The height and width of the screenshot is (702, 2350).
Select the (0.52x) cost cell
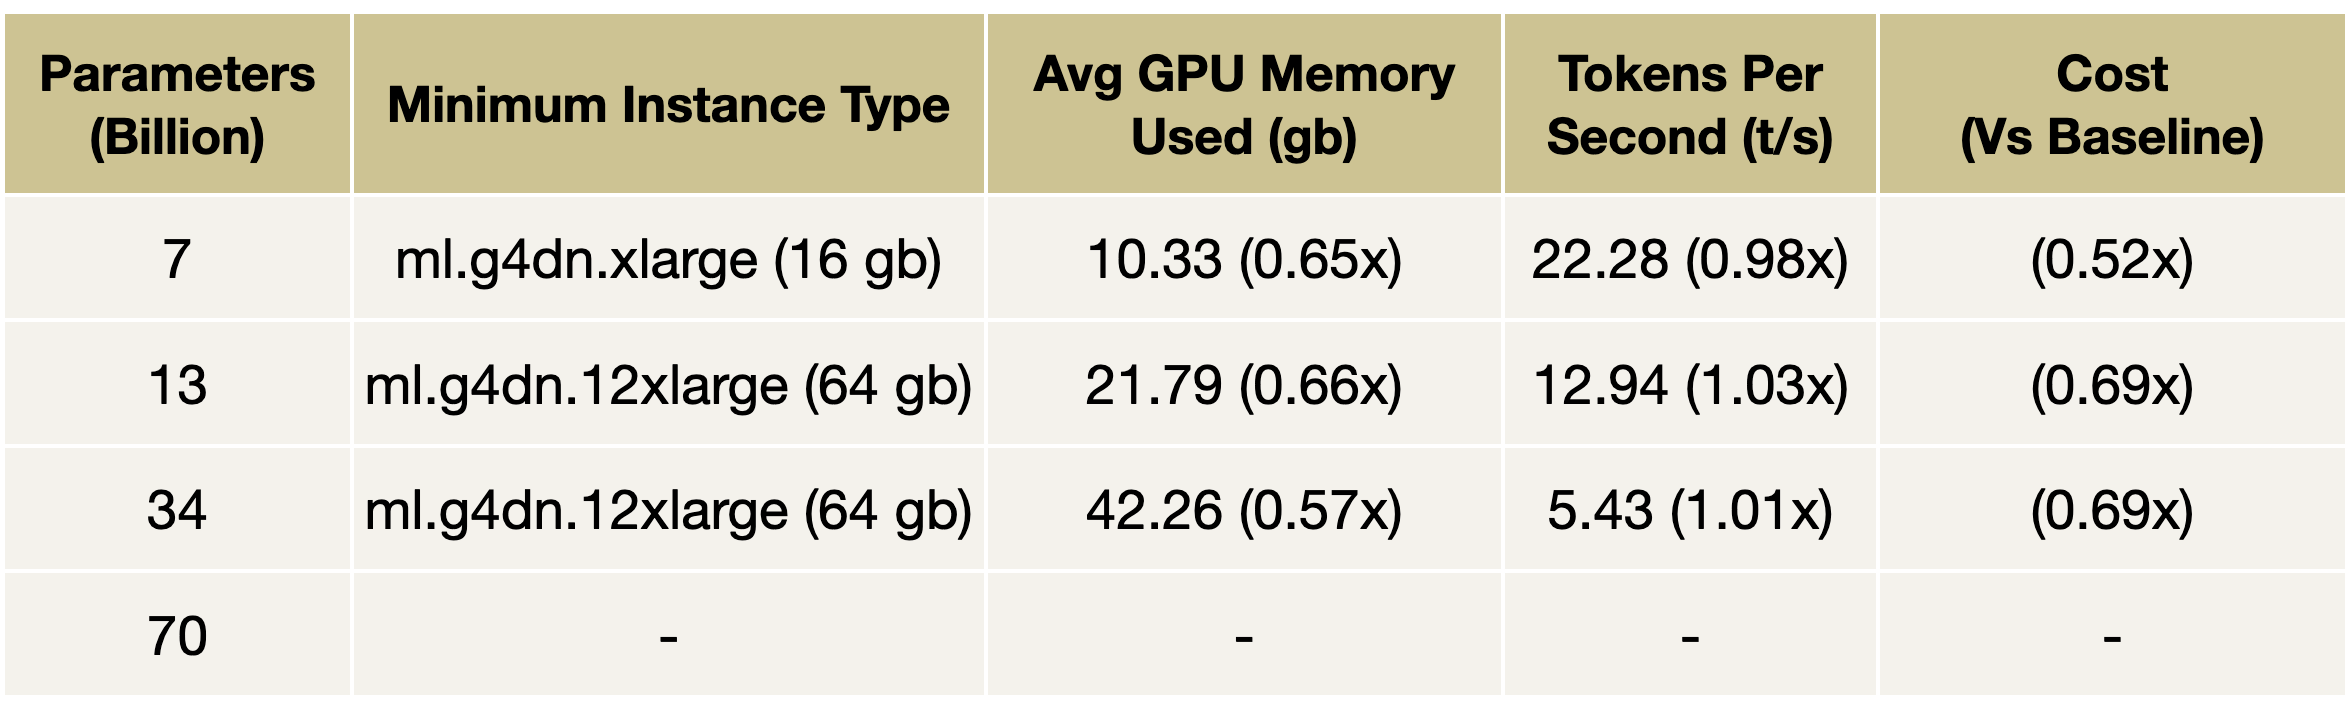coord(2111,259)
